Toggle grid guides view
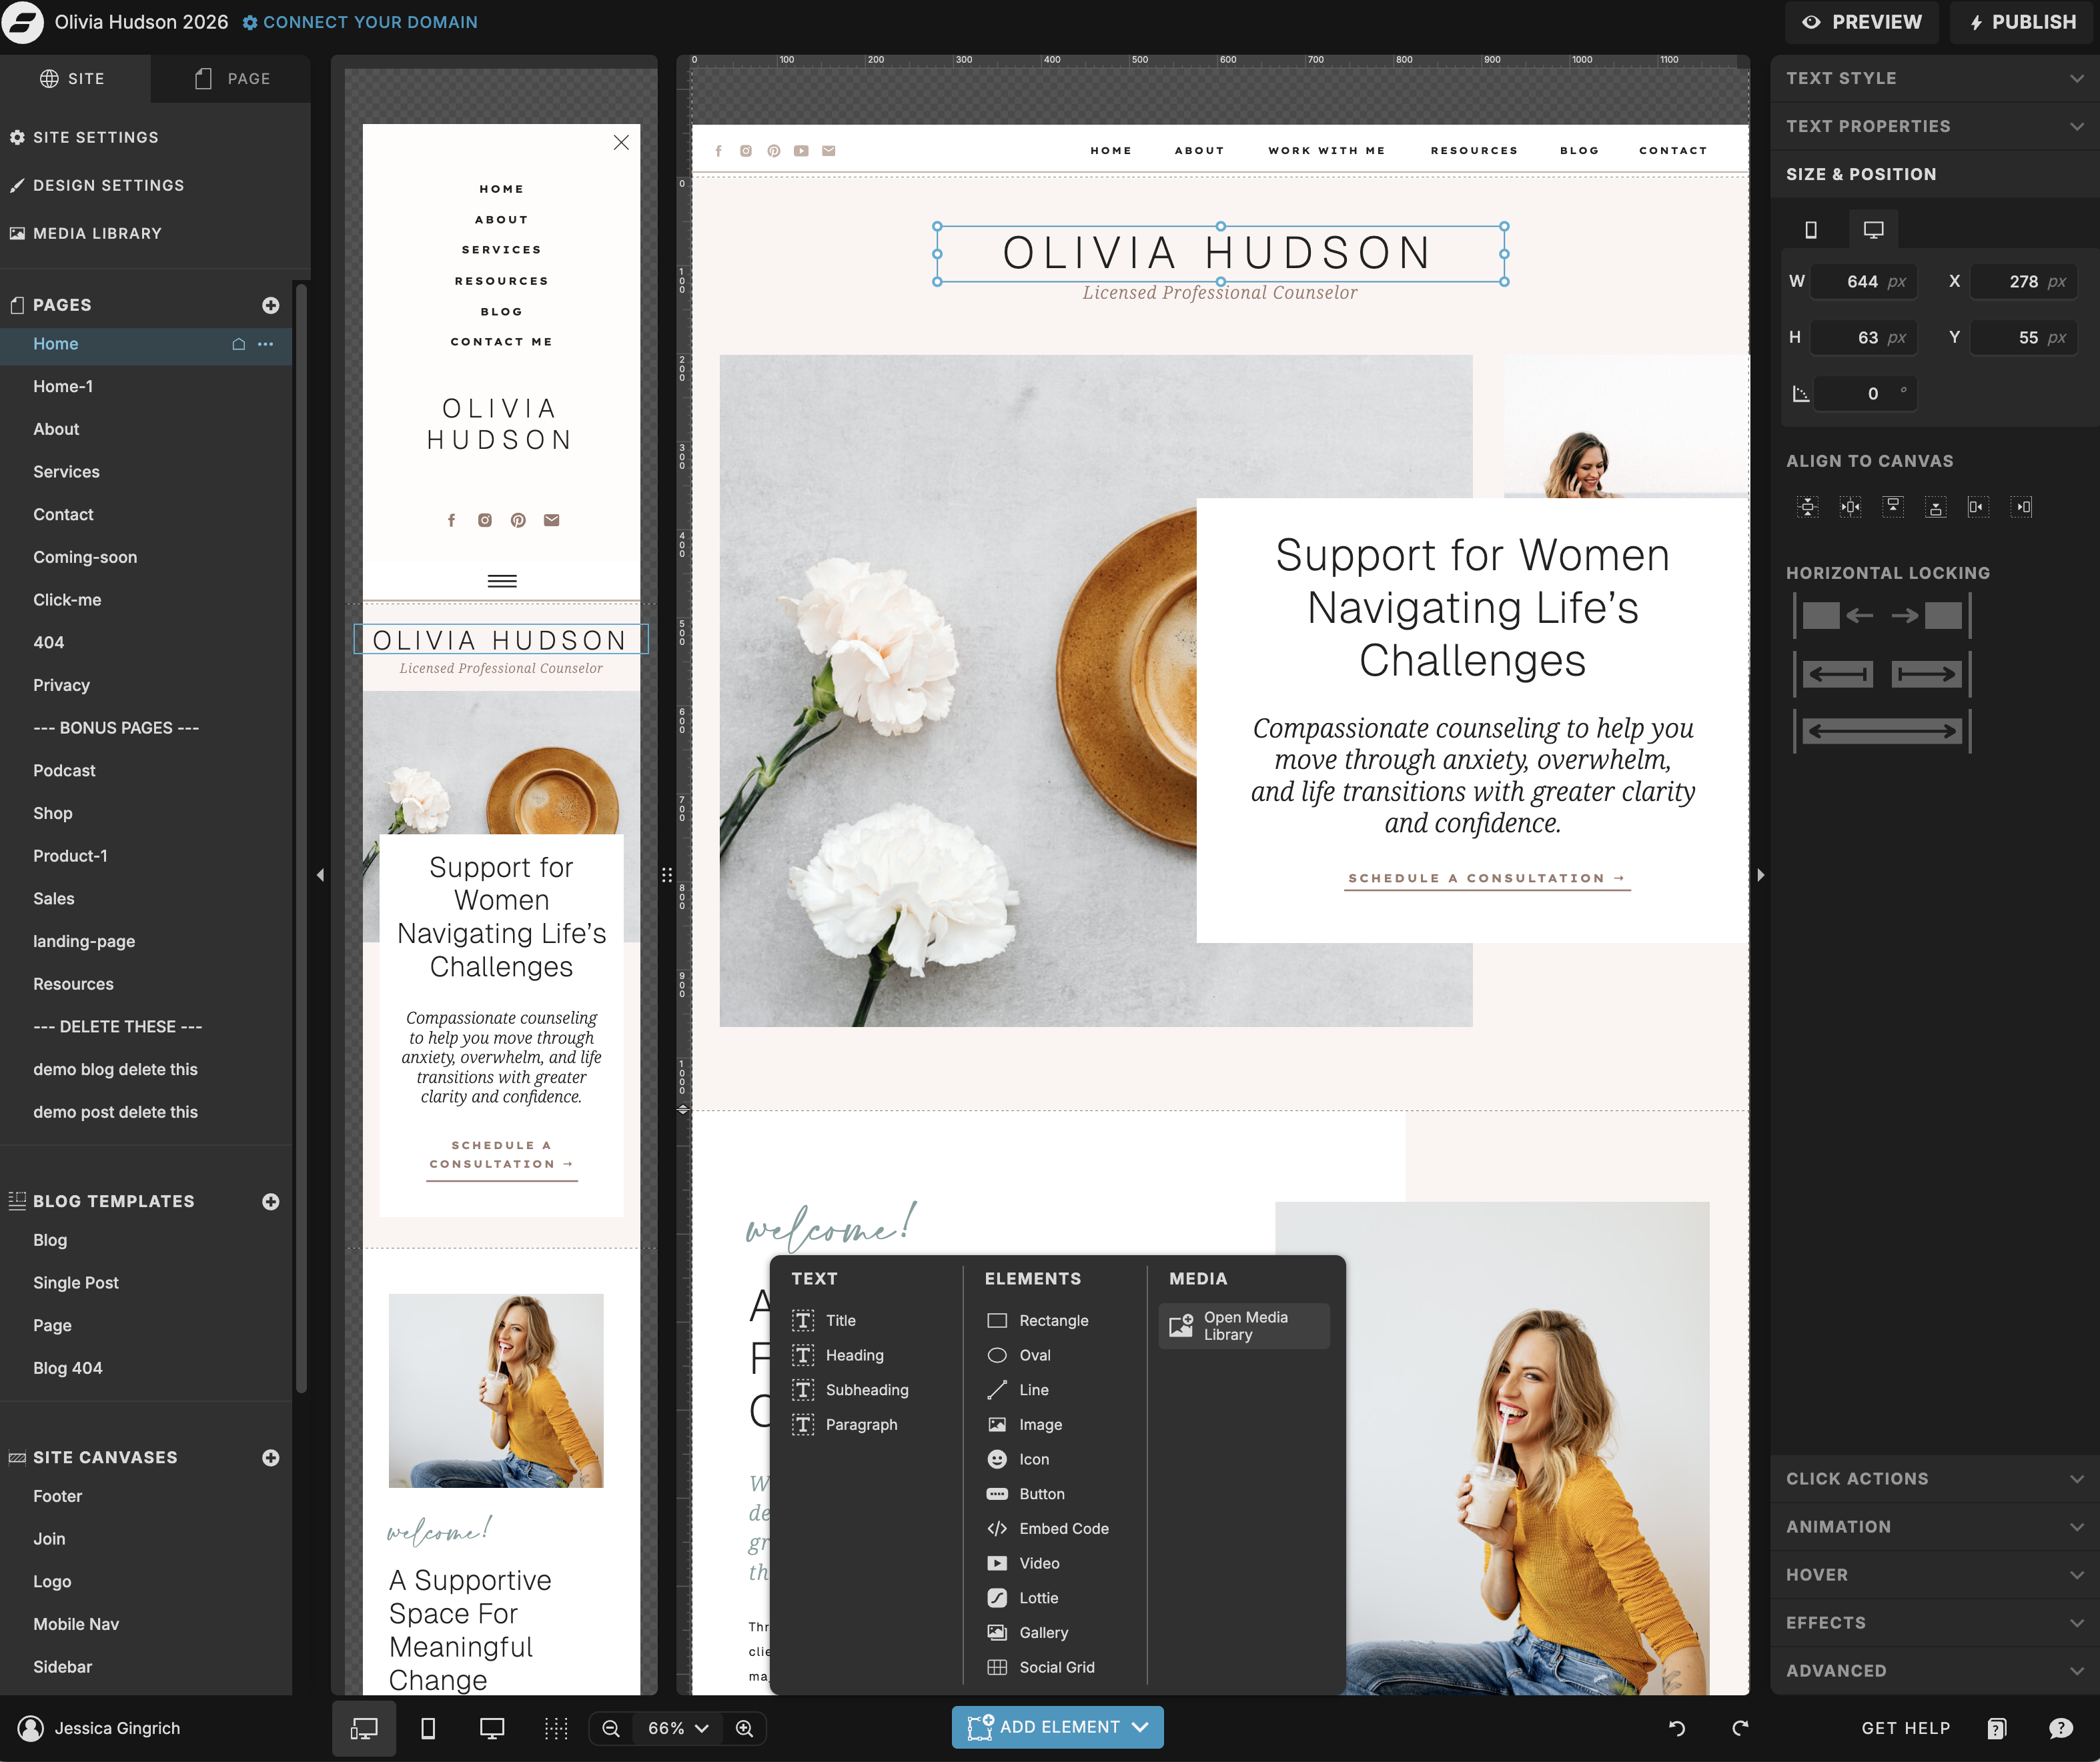 pos(556,1728)
